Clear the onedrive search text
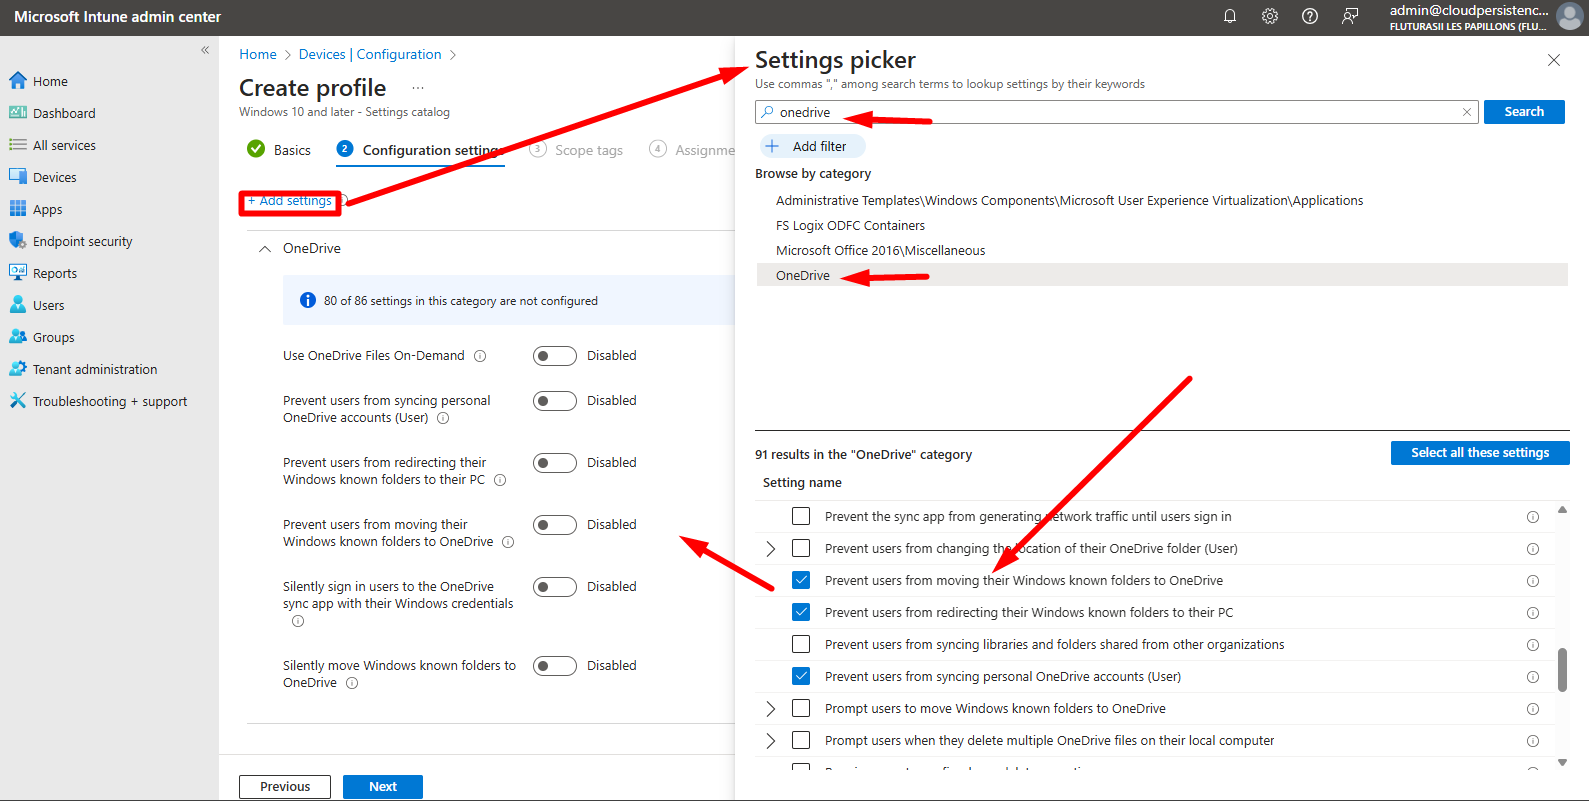The width and height of the screenshot is (1589, 801). pyautogui.click(x=1467, y=112)
